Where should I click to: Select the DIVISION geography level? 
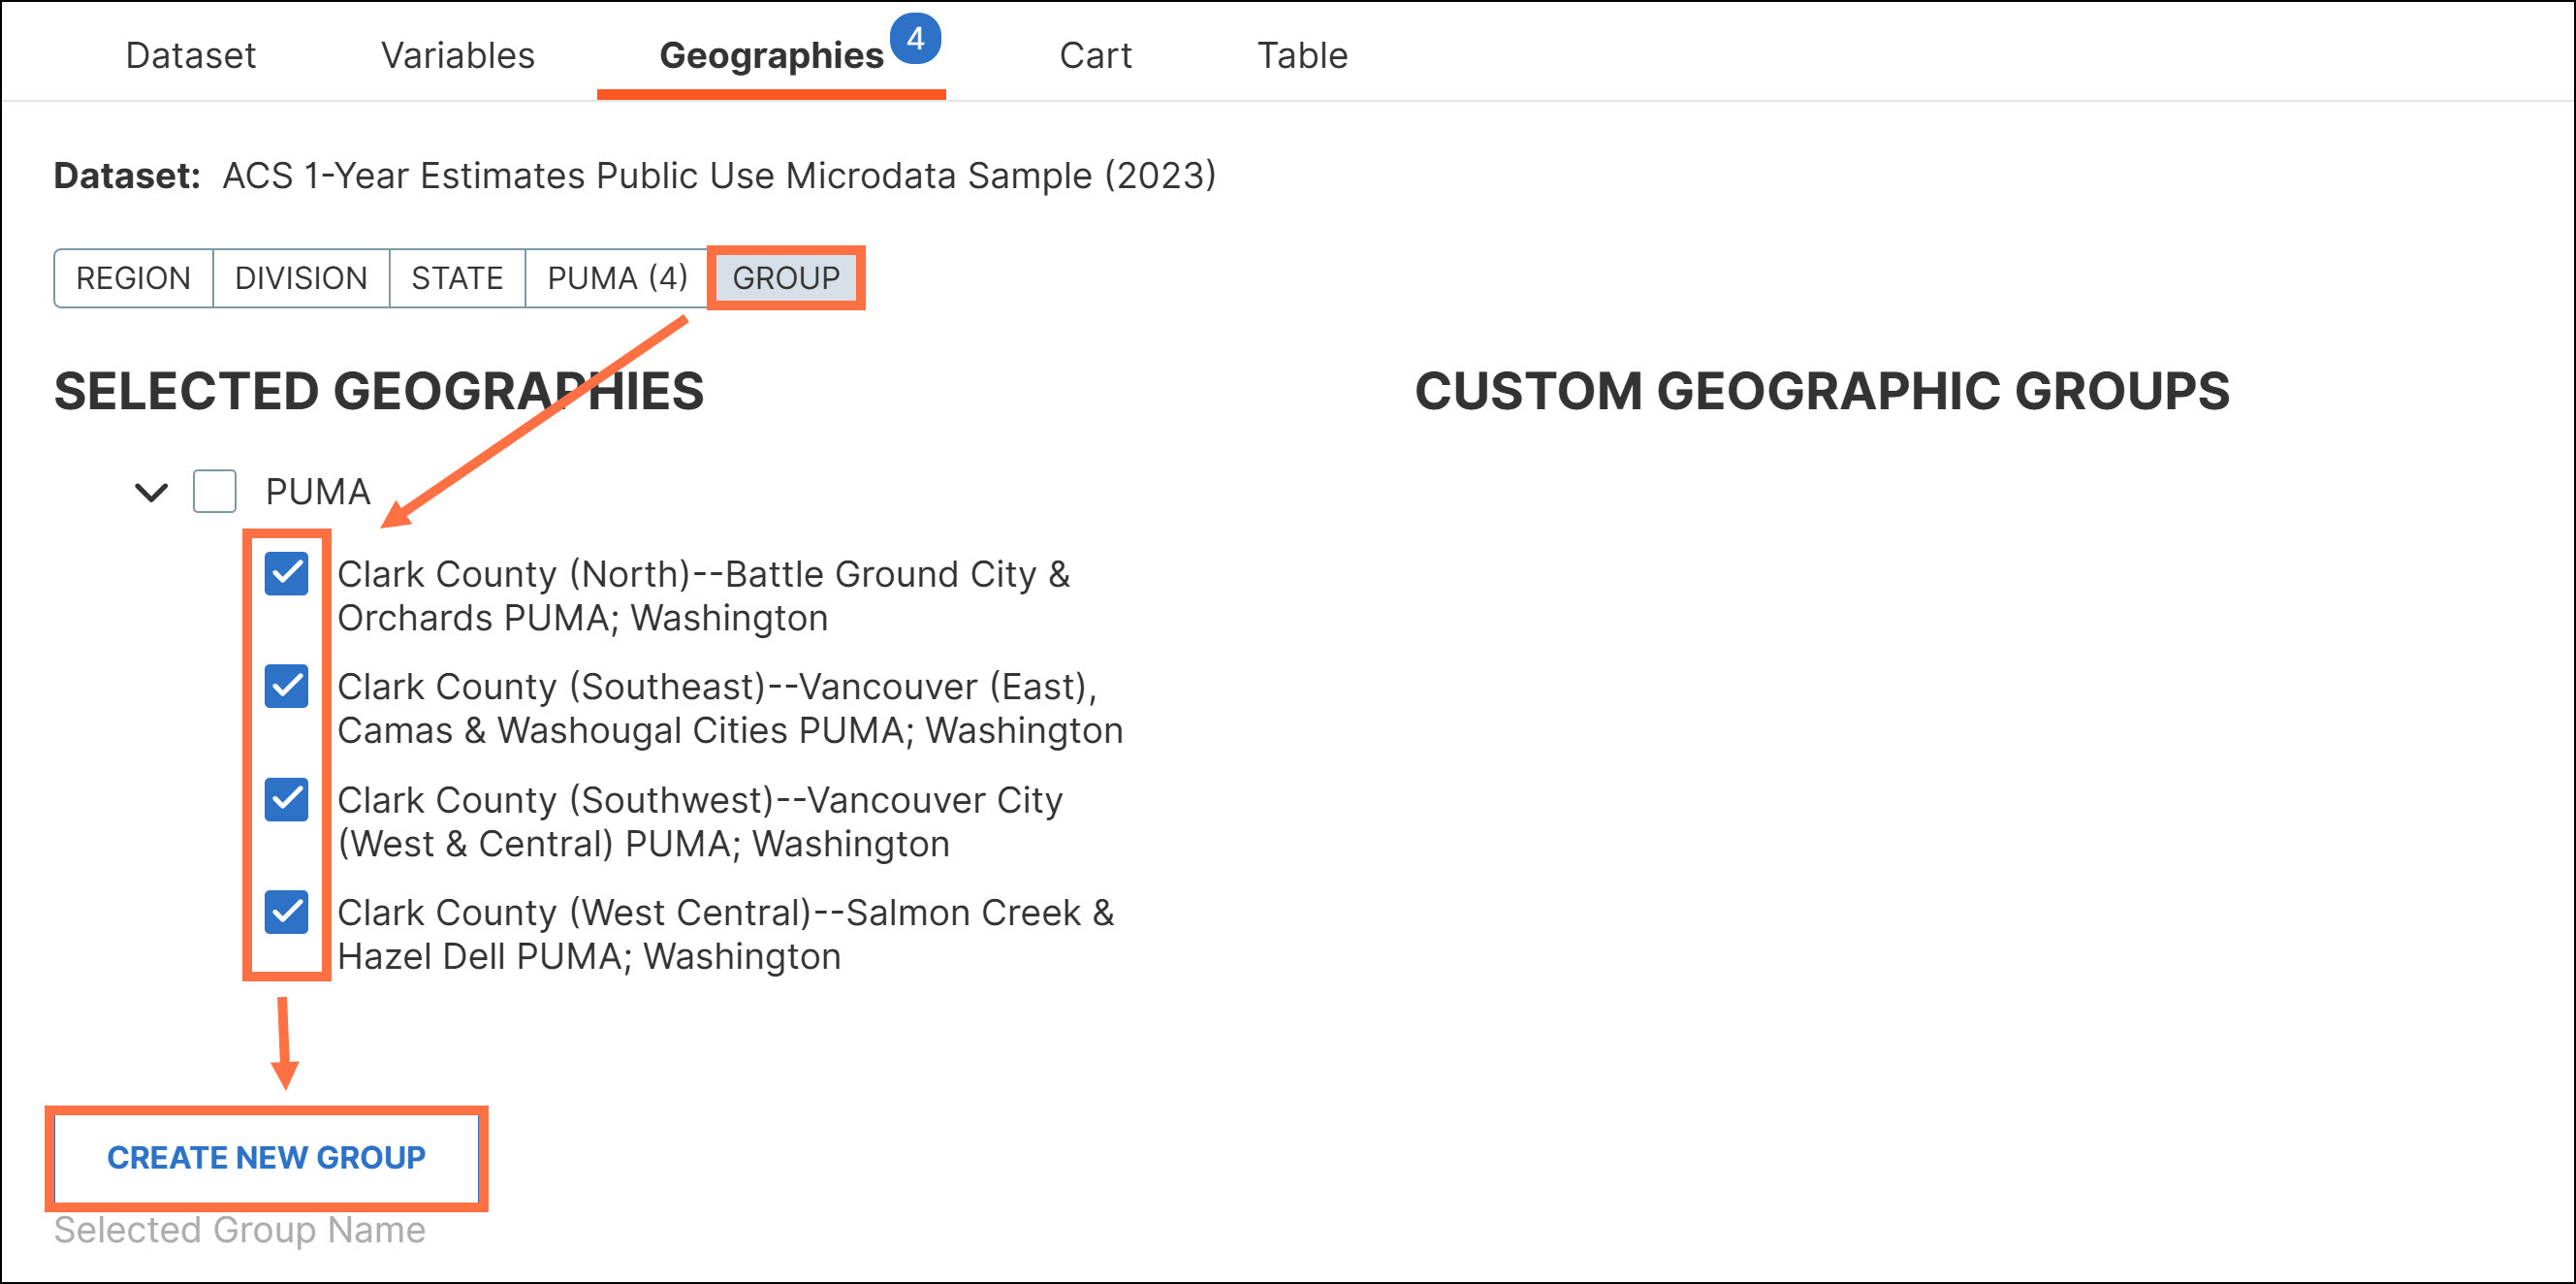click(x=301, y=278)
